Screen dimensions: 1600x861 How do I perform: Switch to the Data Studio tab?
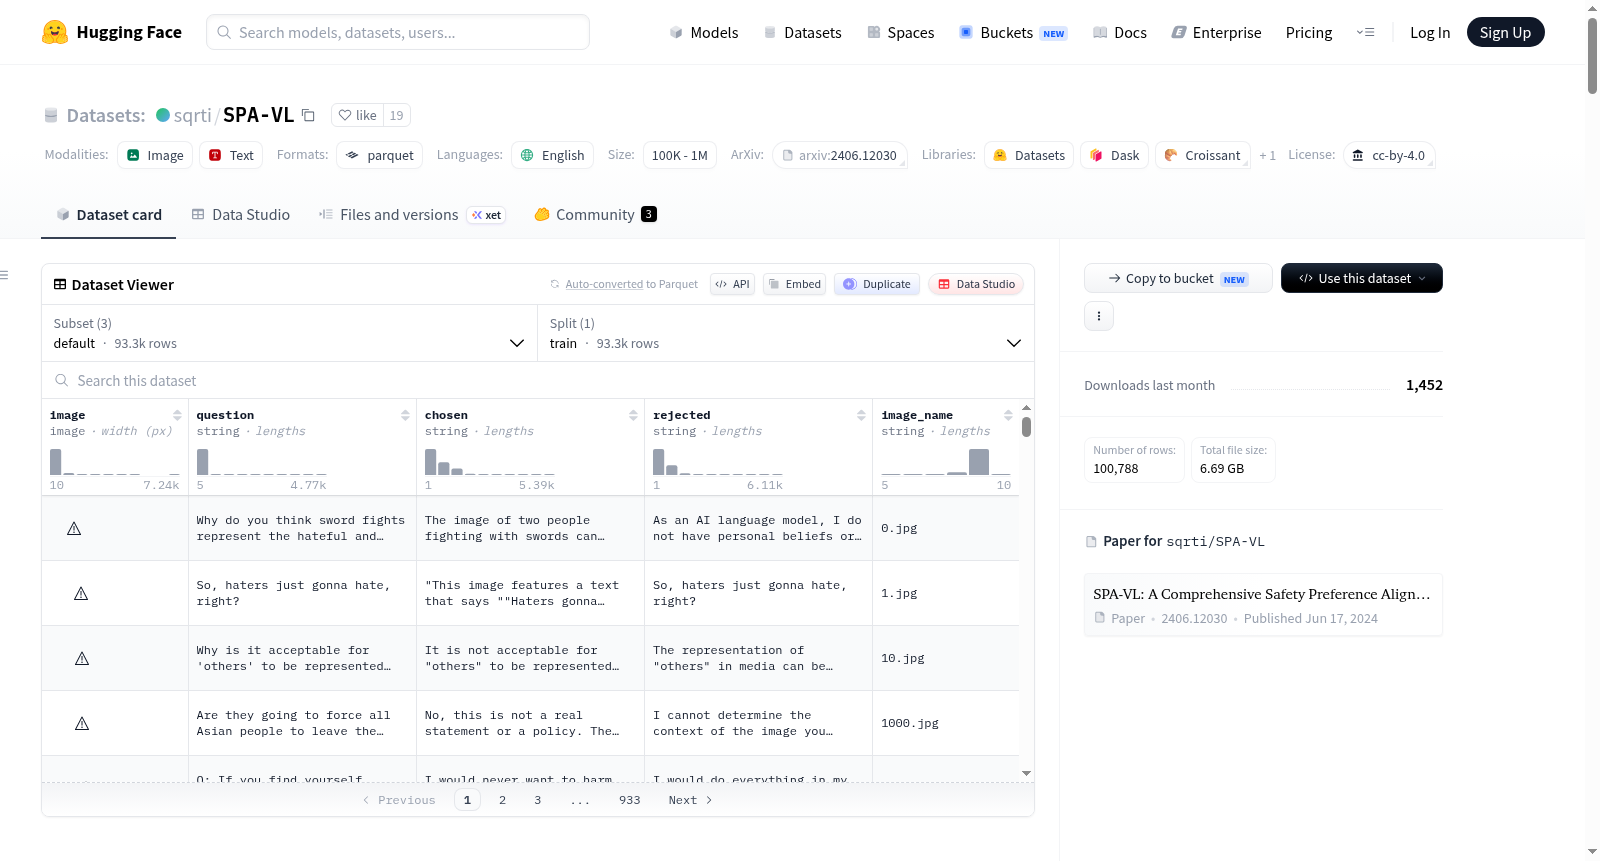241,214
